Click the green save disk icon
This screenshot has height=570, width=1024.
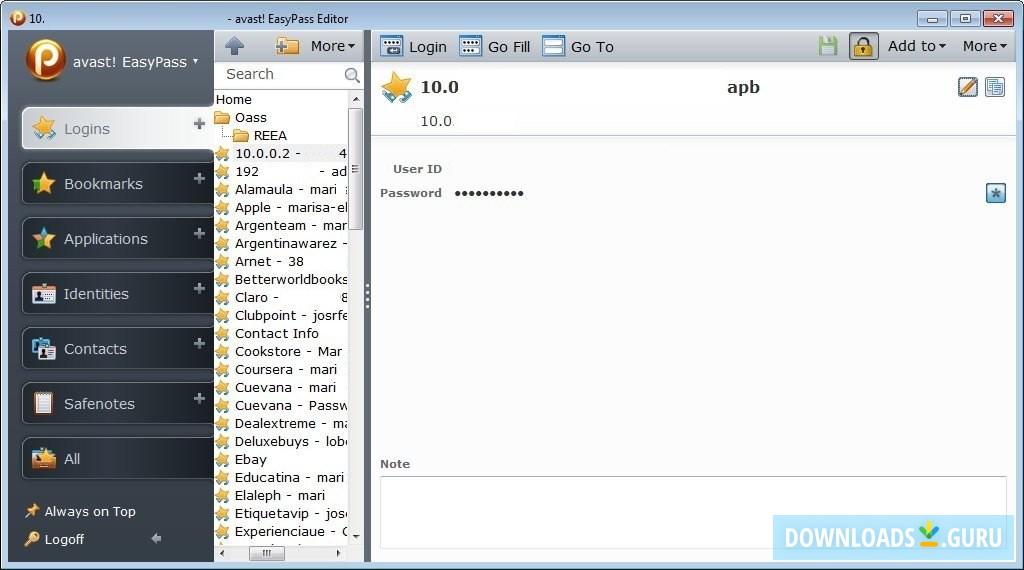[x=828, y=46]
